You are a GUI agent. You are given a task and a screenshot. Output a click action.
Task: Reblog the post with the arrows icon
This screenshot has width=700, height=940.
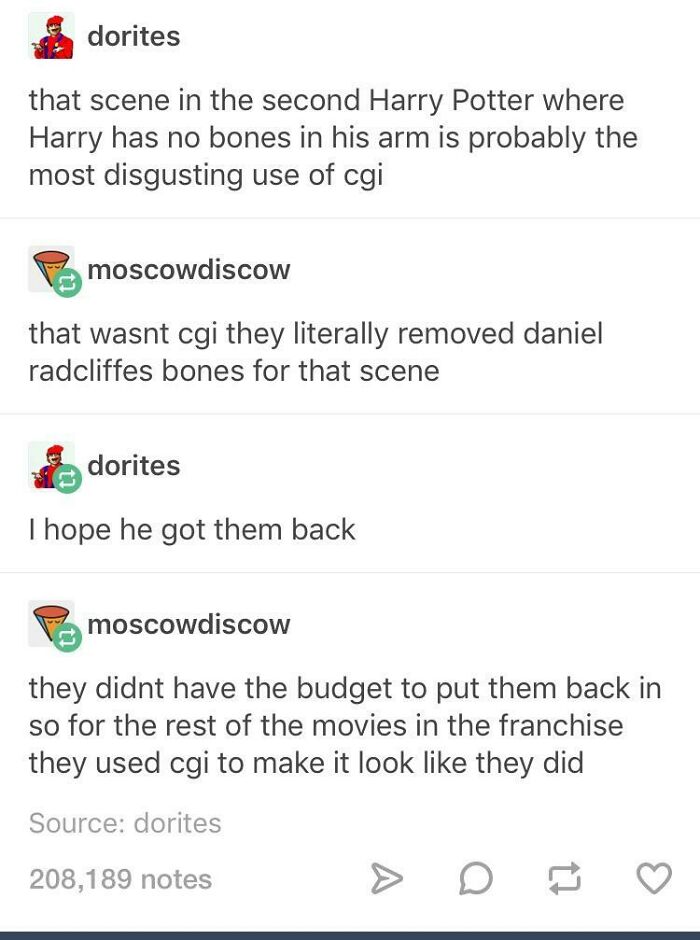[x=565, y=879]
